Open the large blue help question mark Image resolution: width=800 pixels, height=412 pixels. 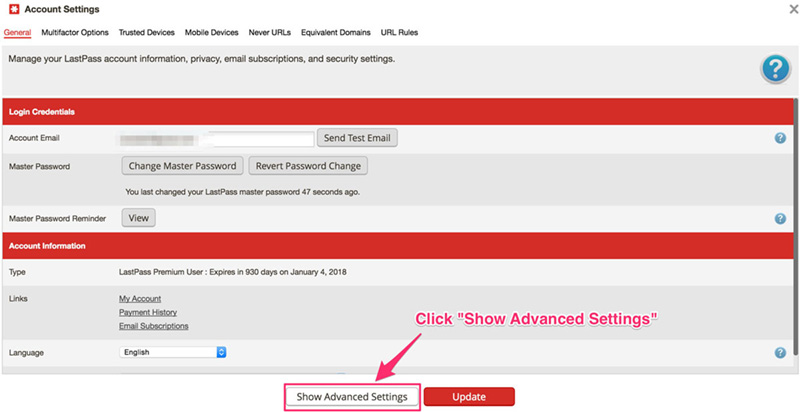[x=775, y=69]
